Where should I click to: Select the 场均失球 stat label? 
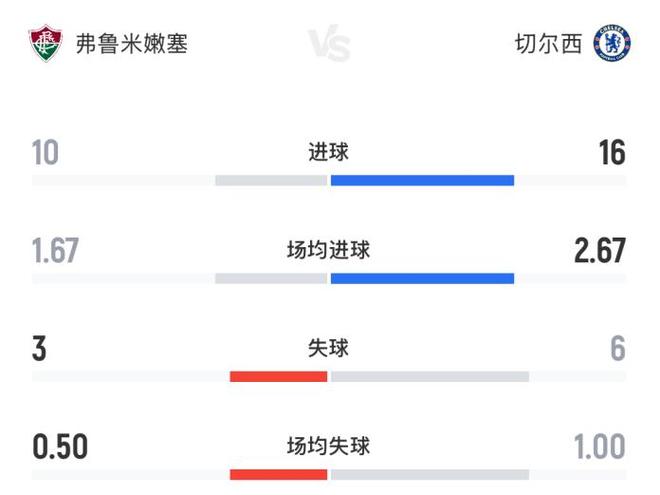329,446
